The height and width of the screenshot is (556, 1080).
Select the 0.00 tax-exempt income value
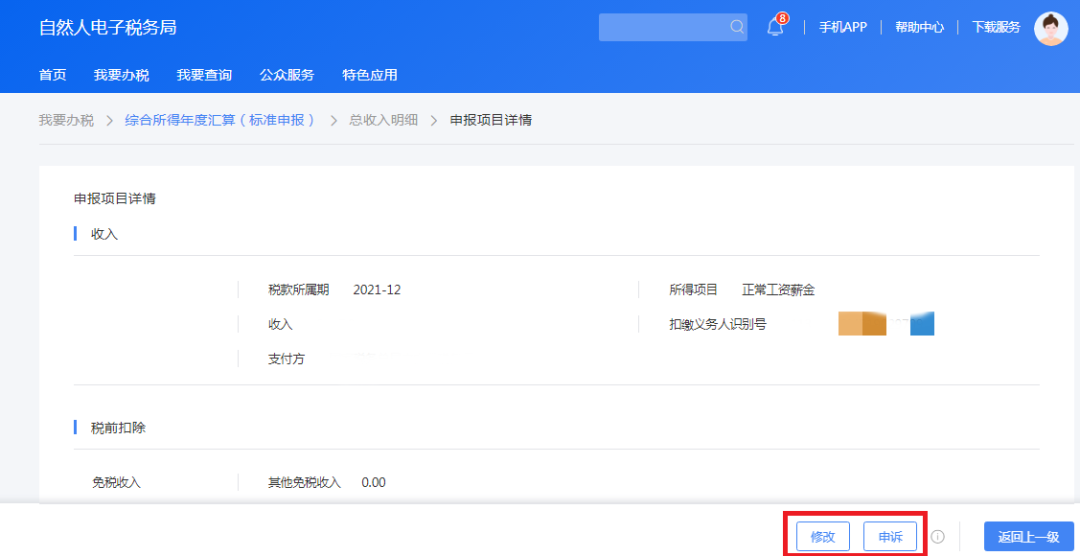(373, 482)
